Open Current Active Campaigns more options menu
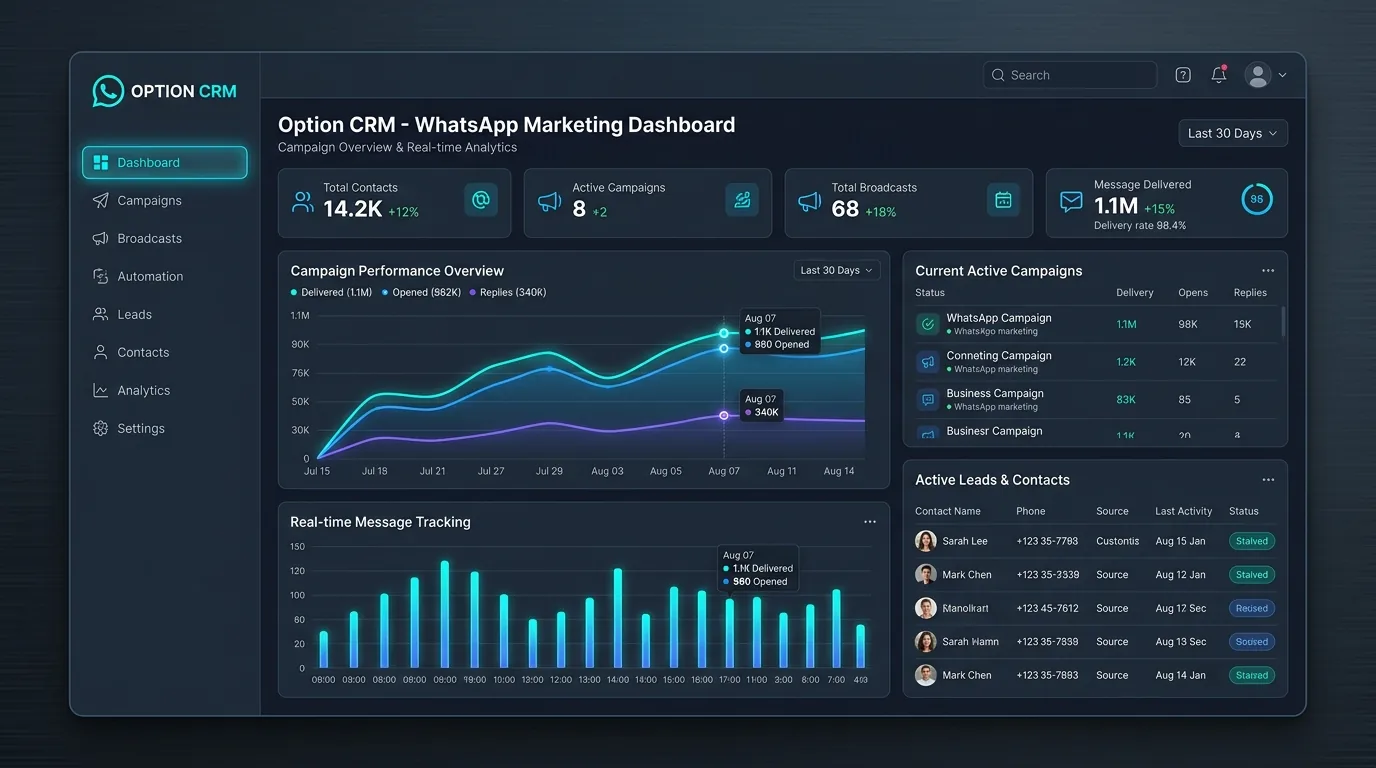Viewport: 1376px width, 768px height. 1268,271
